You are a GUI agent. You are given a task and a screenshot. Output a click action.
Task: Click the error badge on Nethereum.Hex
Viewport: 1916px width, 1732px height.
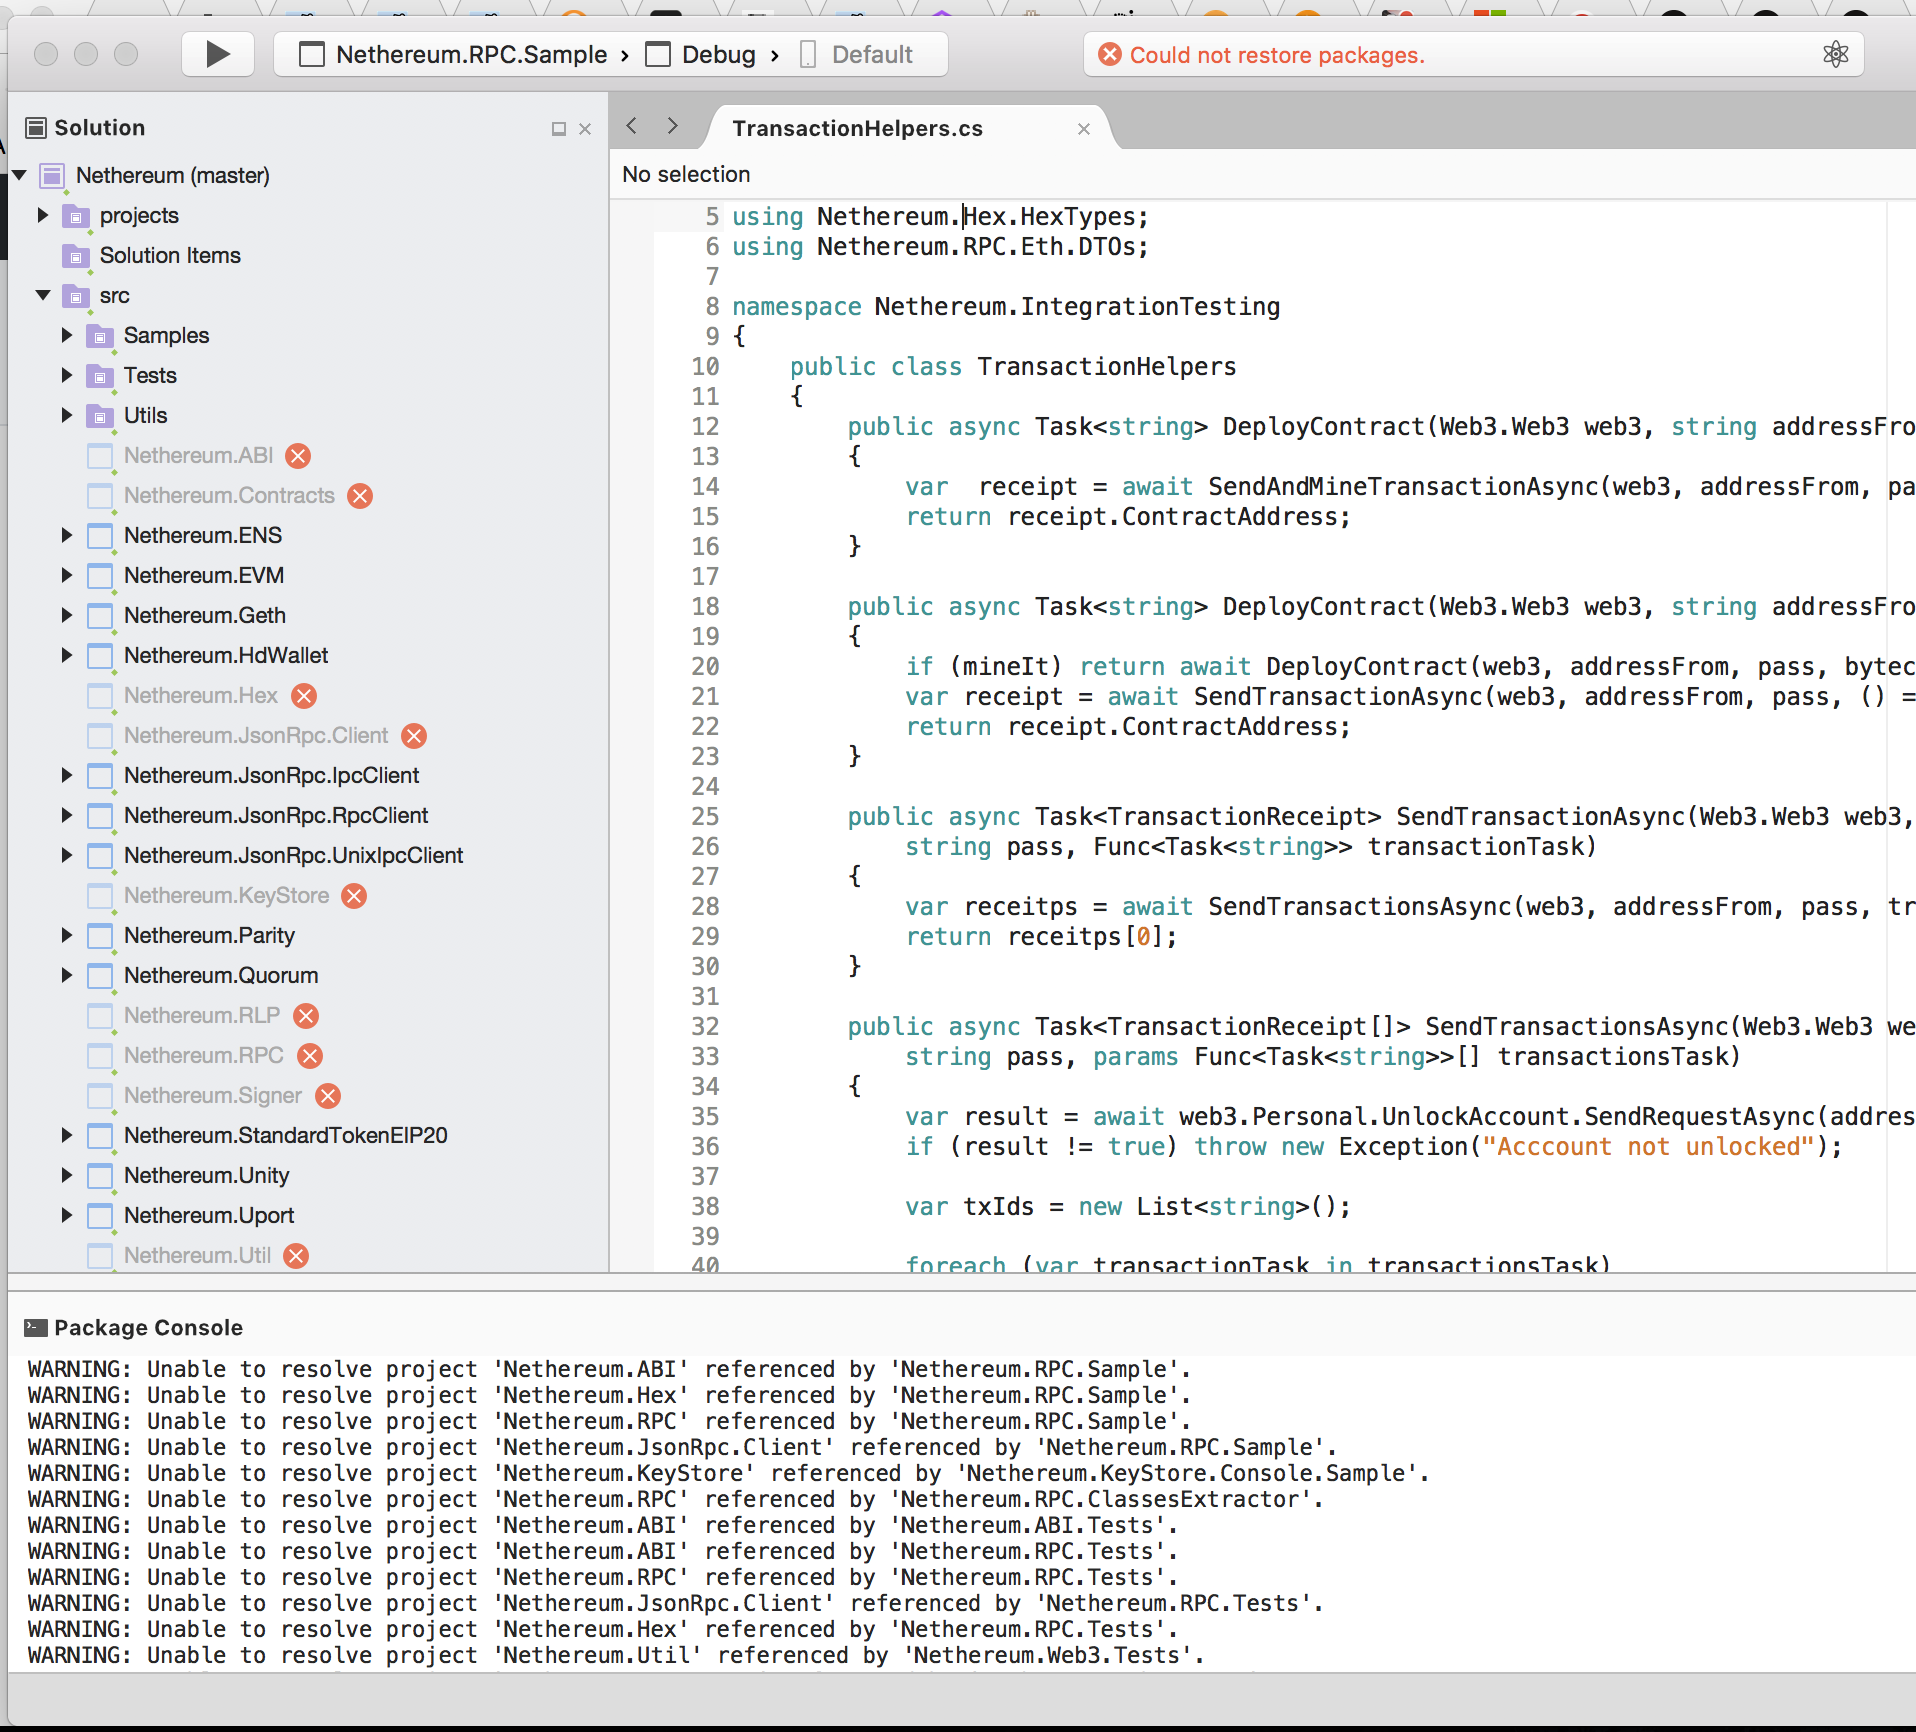303,696
